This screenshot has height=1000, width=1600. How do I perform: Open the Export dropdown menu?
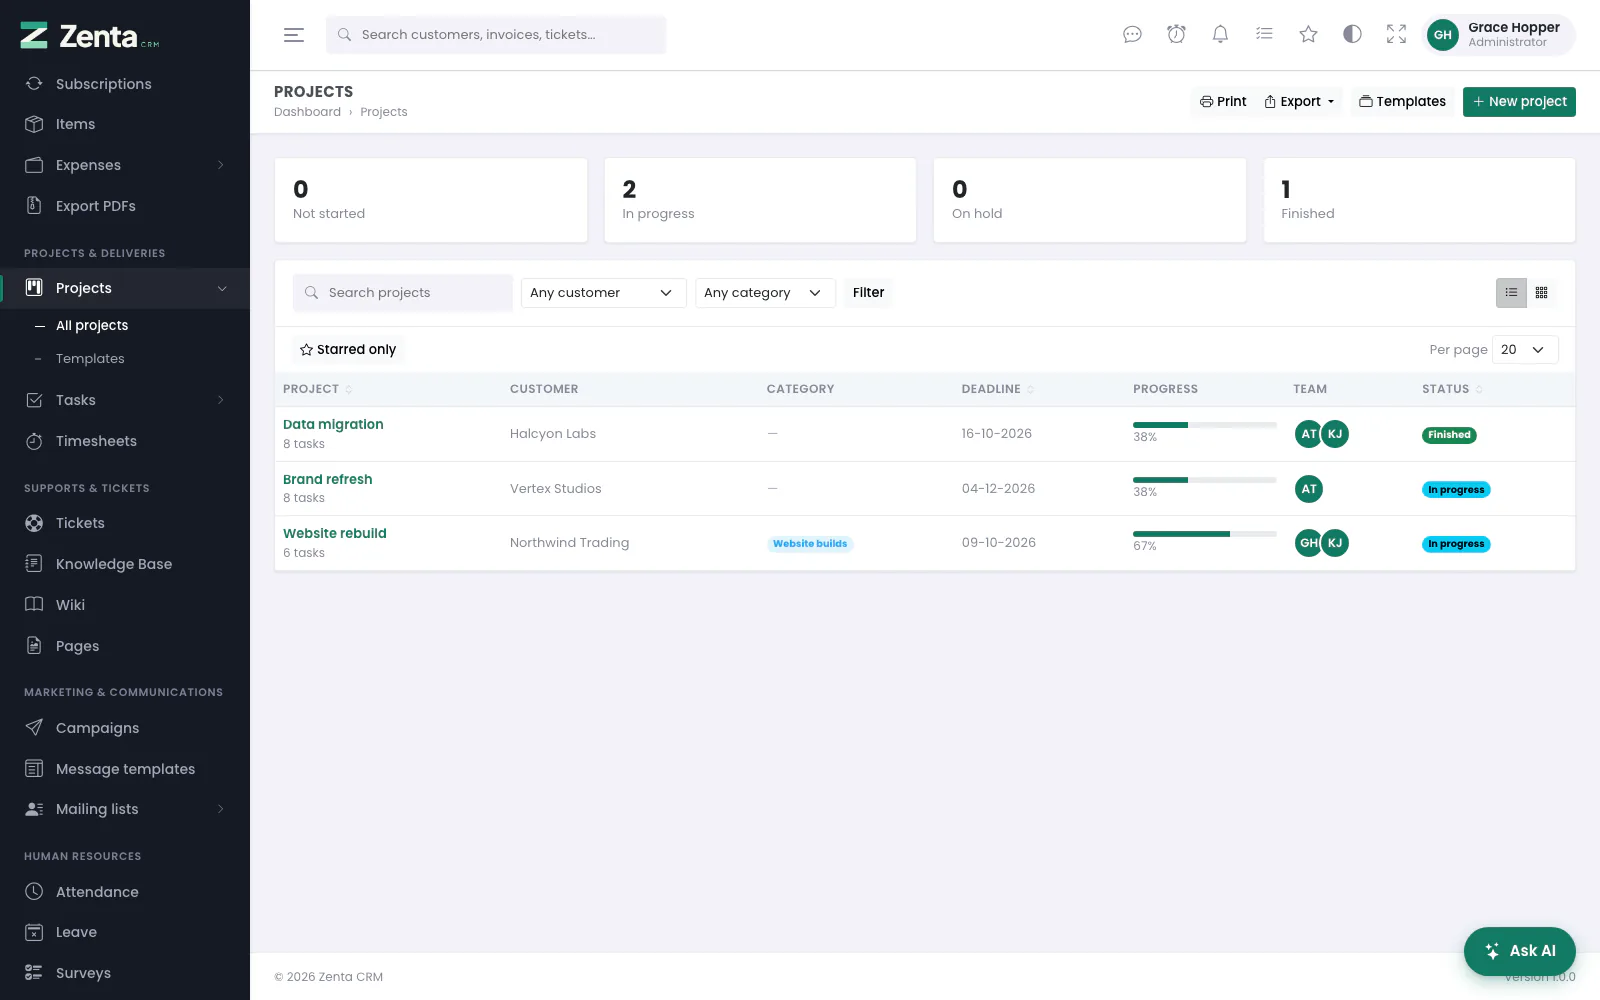1299,102
